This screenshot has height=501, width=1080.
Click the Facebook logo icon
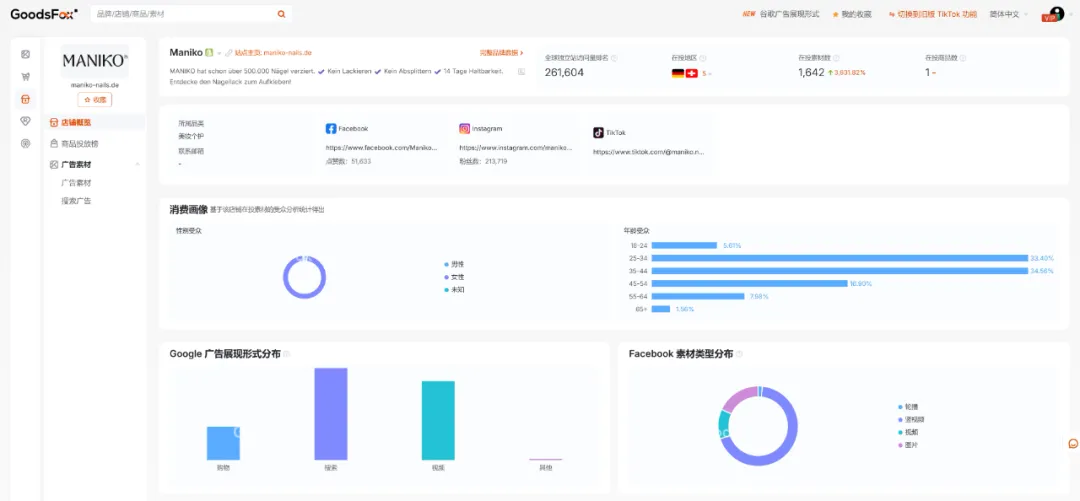(331, 129)
